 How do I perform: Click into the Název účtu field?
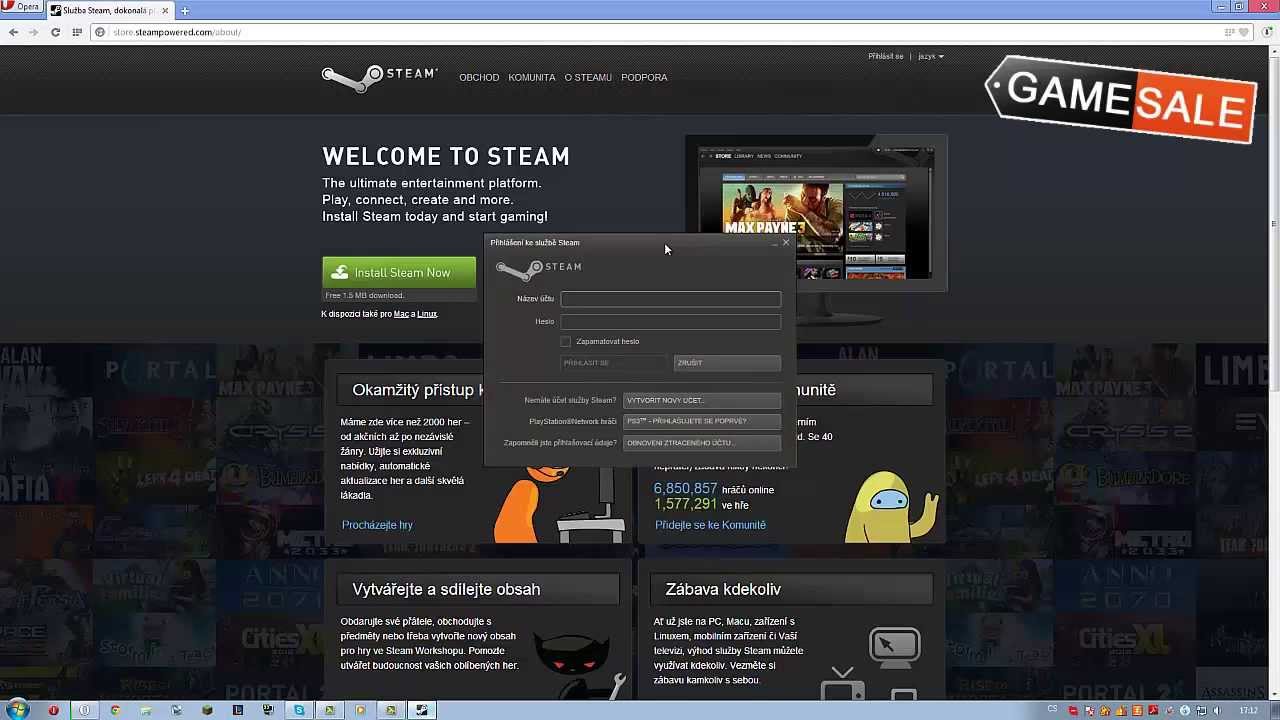pos(670,299)
